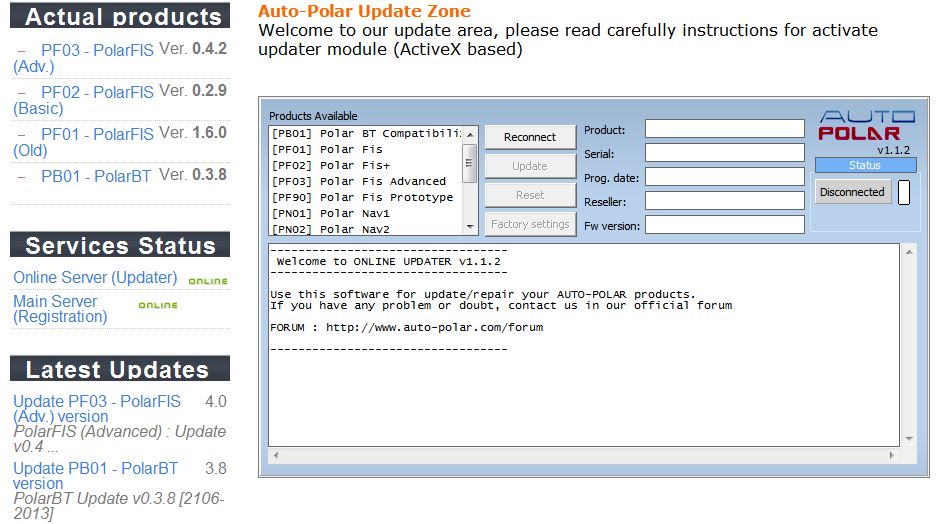Click the log area scroll up arrow
Image resolution: width=938 pixels, height=524 pixels.
(x=909, y=252)
